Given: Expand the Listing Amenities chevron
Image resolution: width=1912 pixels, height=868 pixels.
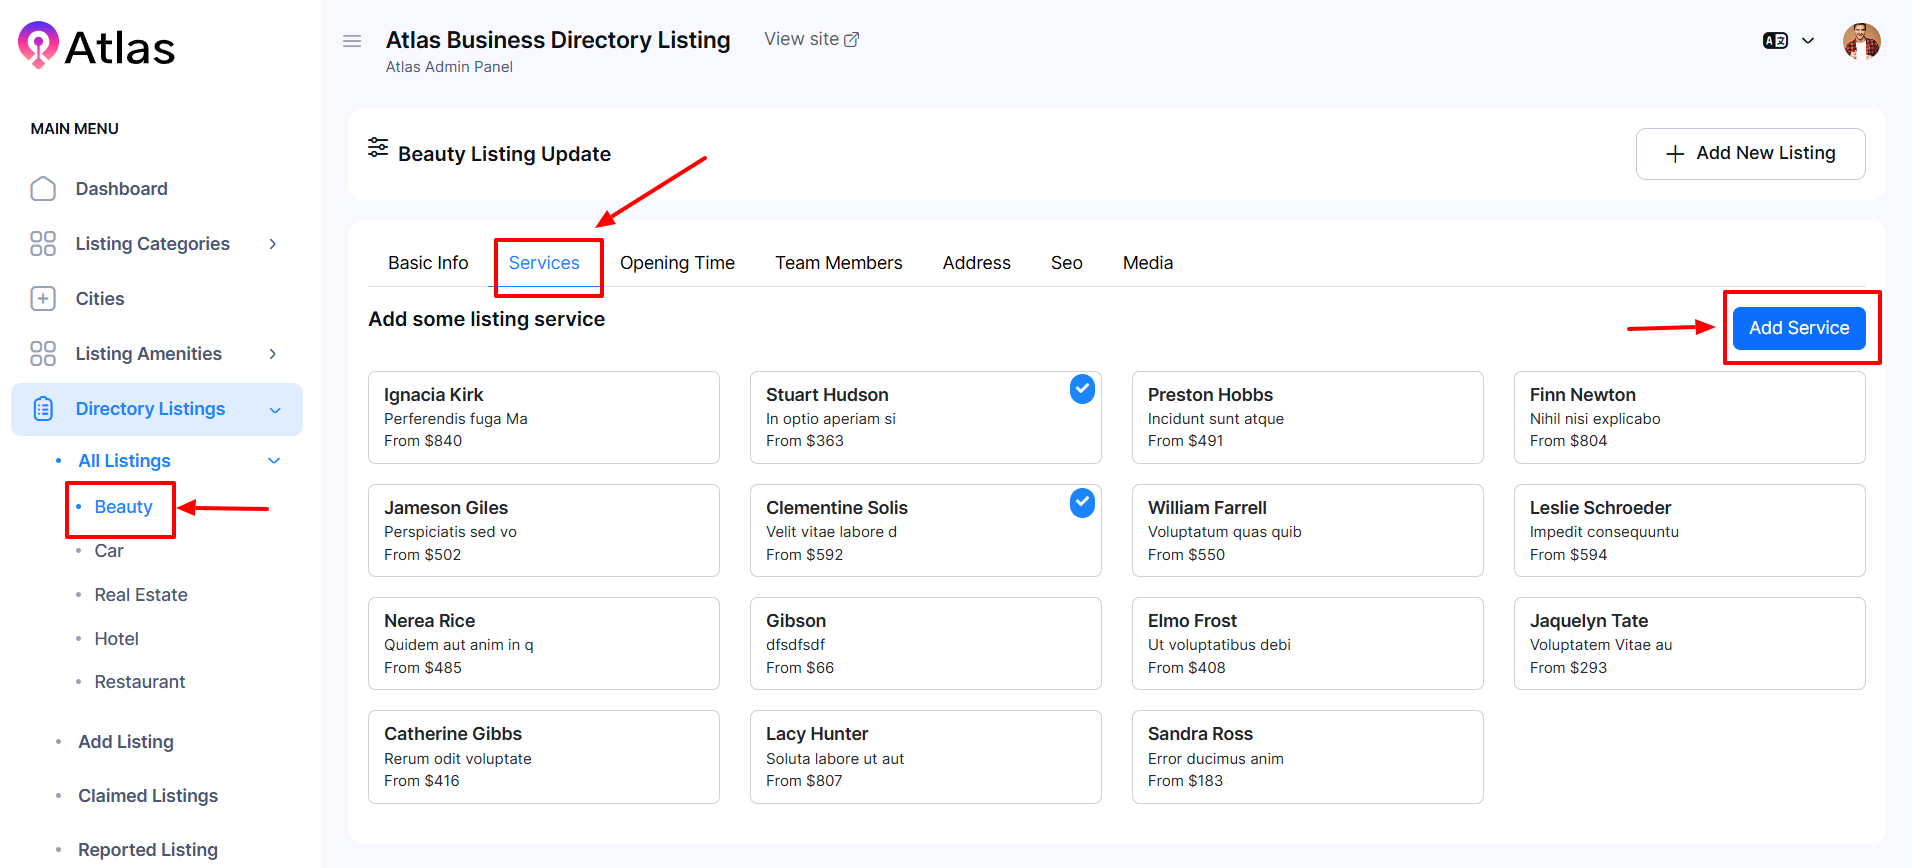Looking at the screenshot, I should [x=273, y=354].
